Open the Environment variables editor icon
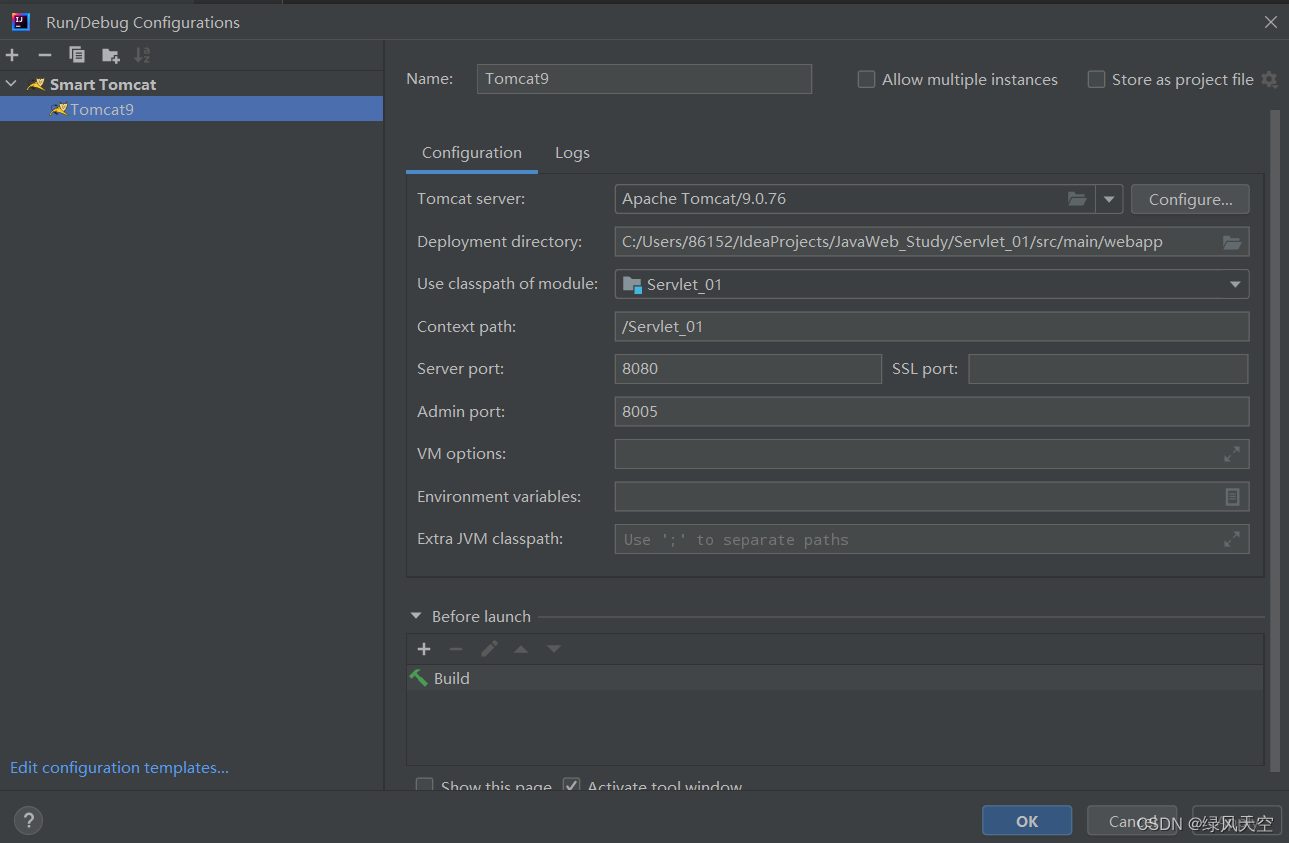Screen dimensions: 1289x843 [1232, 497]
